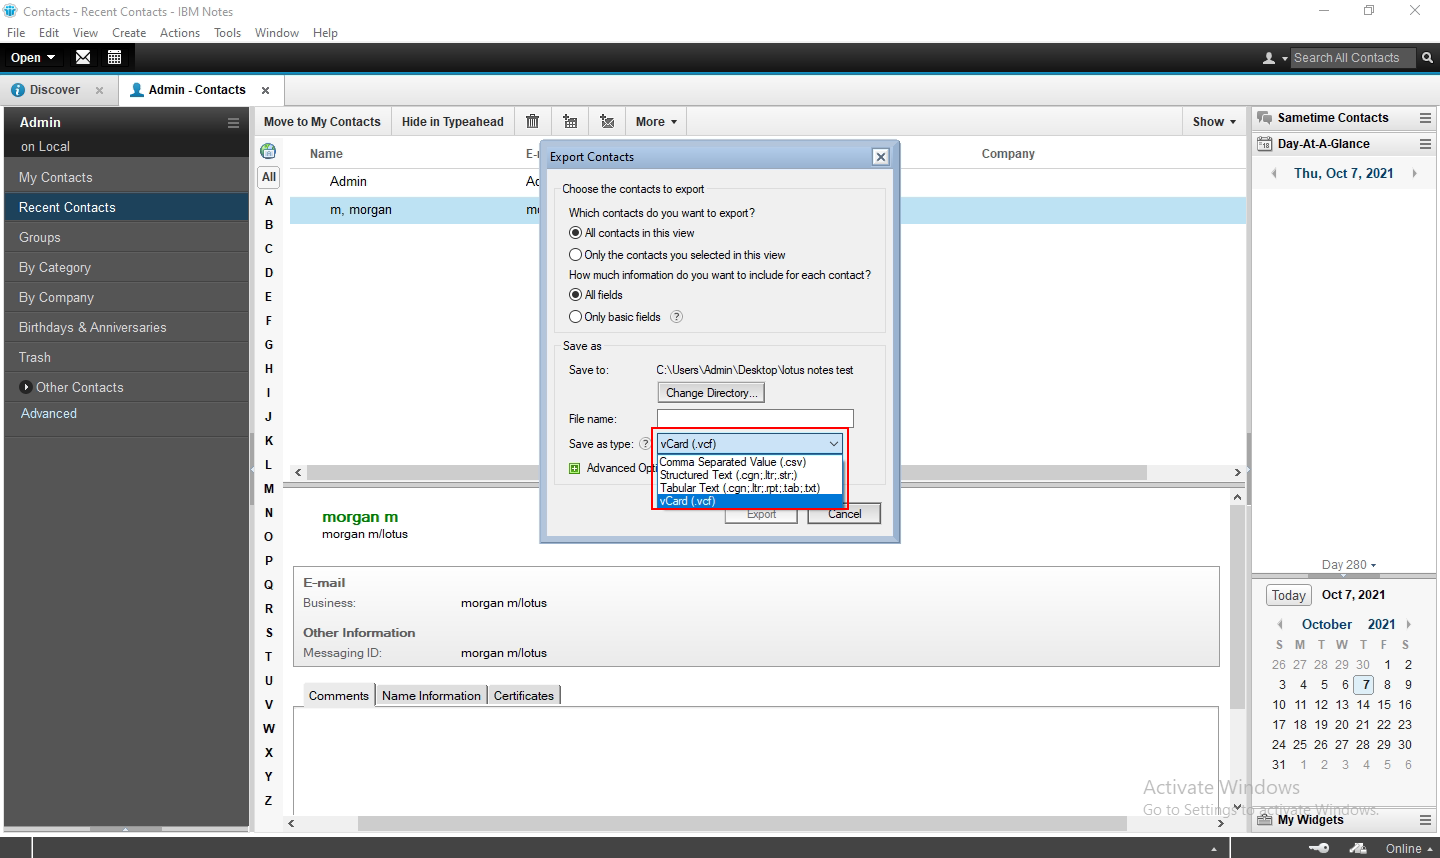Close the Admin - Contacts tab
The image size is (1440, 858).
point(265,90)
